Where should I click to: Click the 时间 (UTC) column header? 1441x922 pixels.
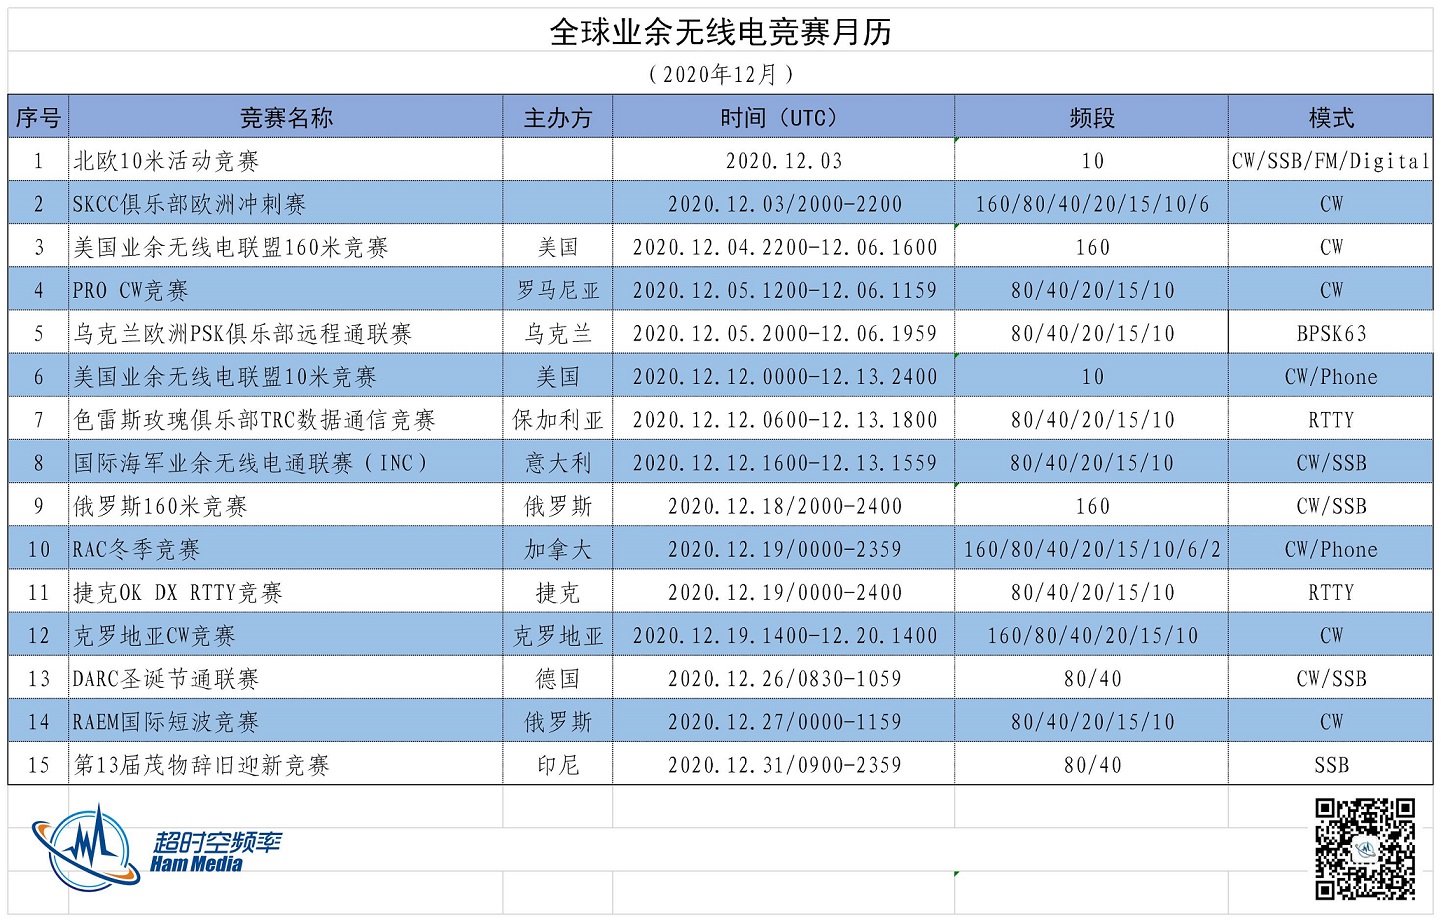pos(784,118)
